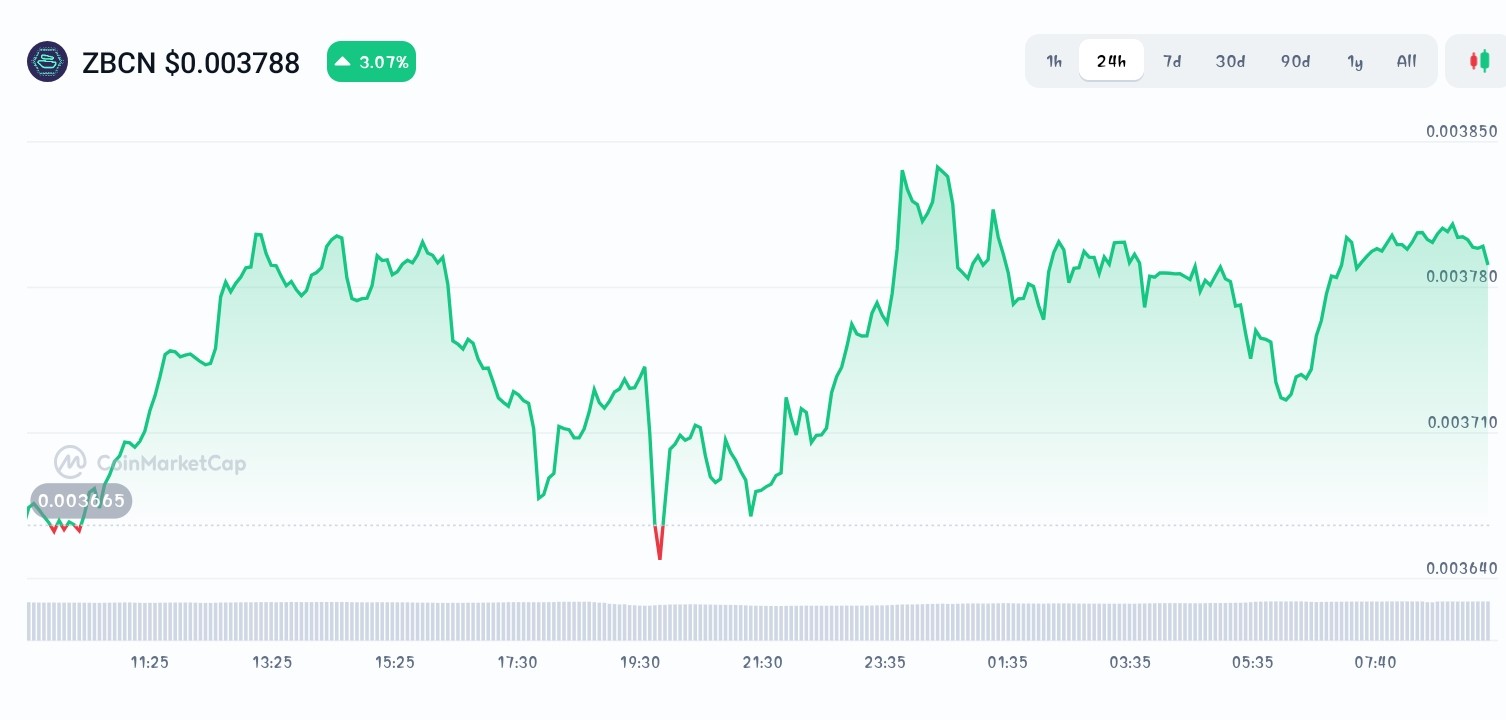Click the 01:35 time axis label
1506x720 pixels.
point(1008,662)
